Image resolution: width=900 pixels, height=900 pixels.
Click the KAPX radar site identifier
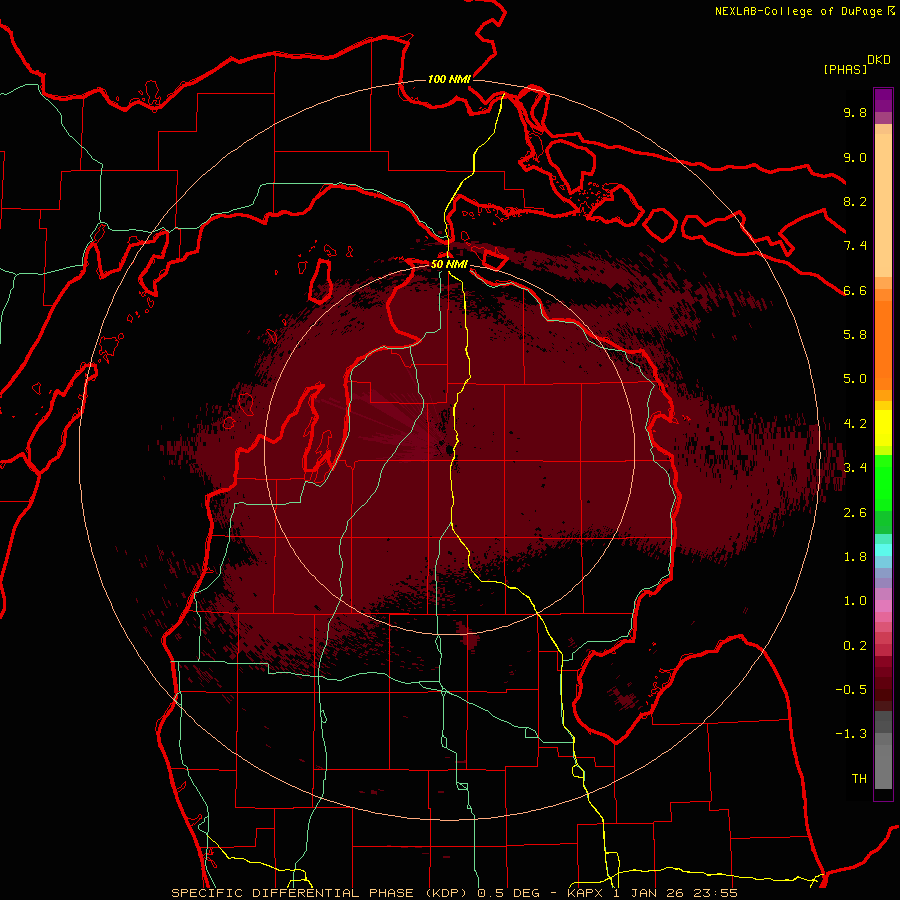pyautogui.click(x=585, y=893)
